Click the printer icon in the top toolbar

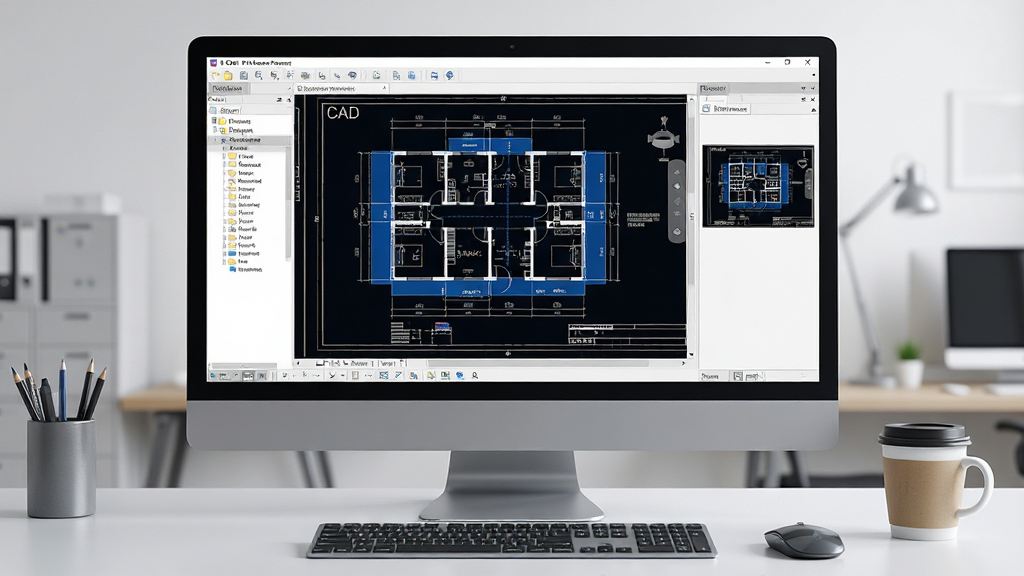(x=305, y=76)
